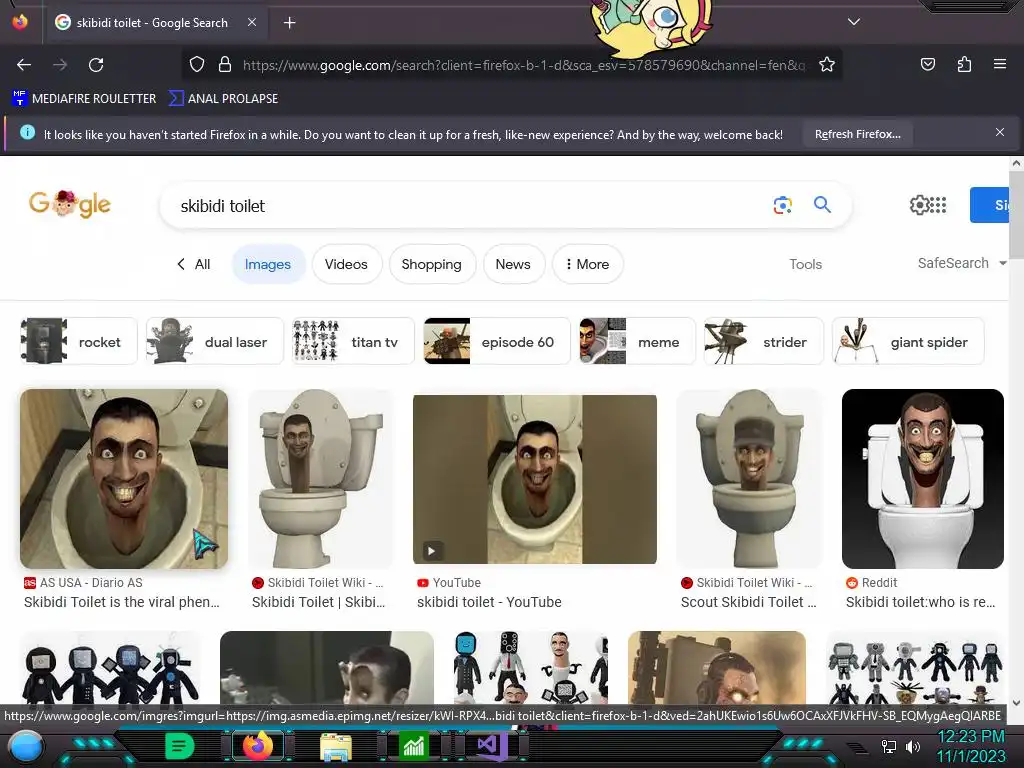
Task: Open Reddit Skibidi toilet image result
Action: (x=923, y=479)
